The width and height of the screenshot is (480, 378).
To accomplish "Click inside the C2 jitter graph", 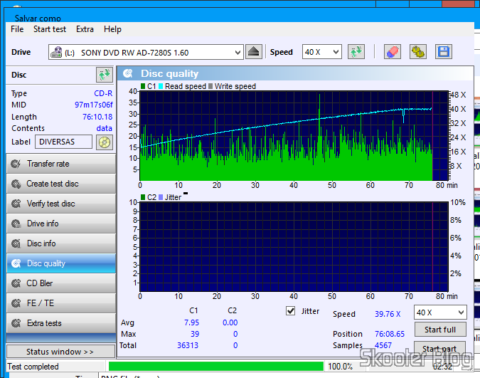I will [294, 247].
